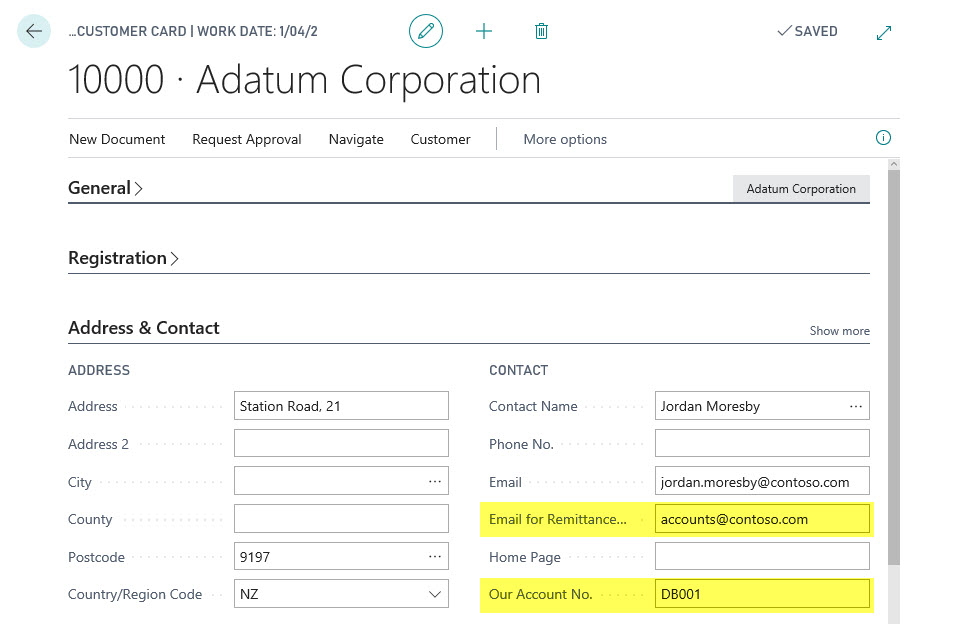Screen dimensions: 967x624
Task: Expand the General section
Action: (x=105, y=188)
